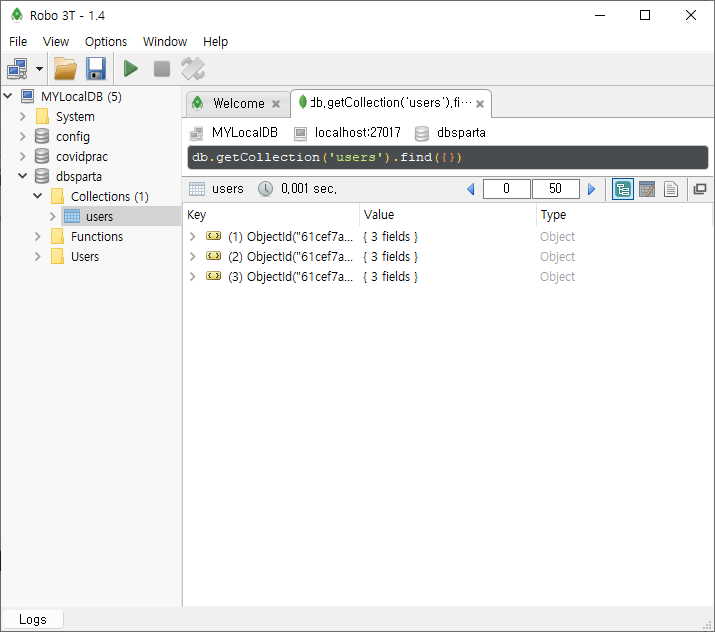Click the rotate orientation toolbar icon
This screenshot has width=715, height=632.
(x=193, y=69)
